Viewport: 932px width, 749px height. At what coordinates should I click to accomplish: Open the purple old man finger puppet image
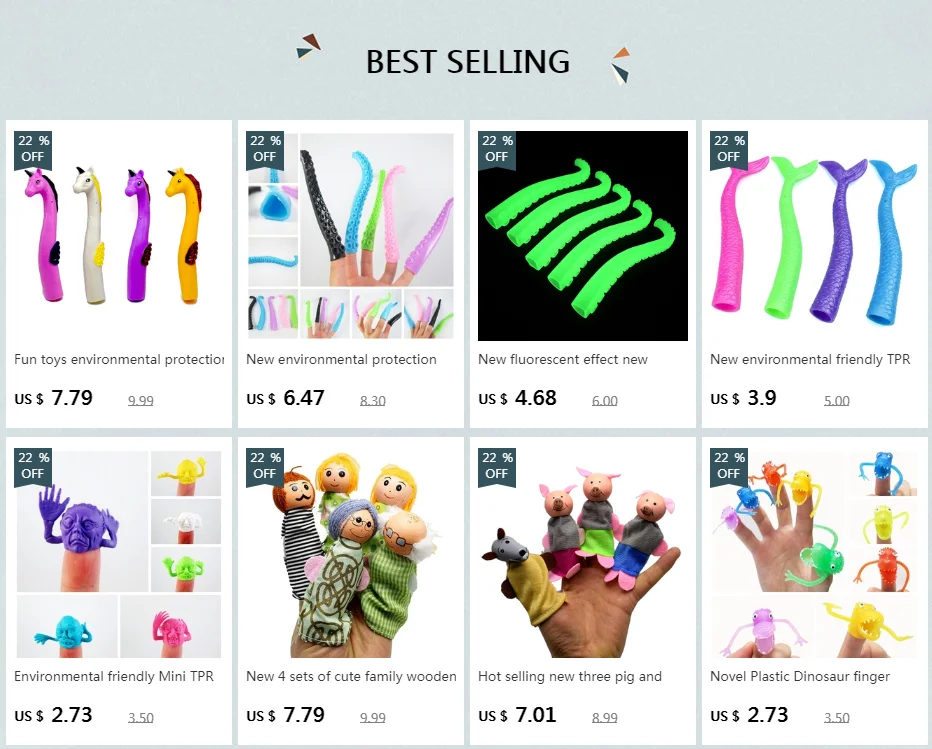(x=119, y=553)
